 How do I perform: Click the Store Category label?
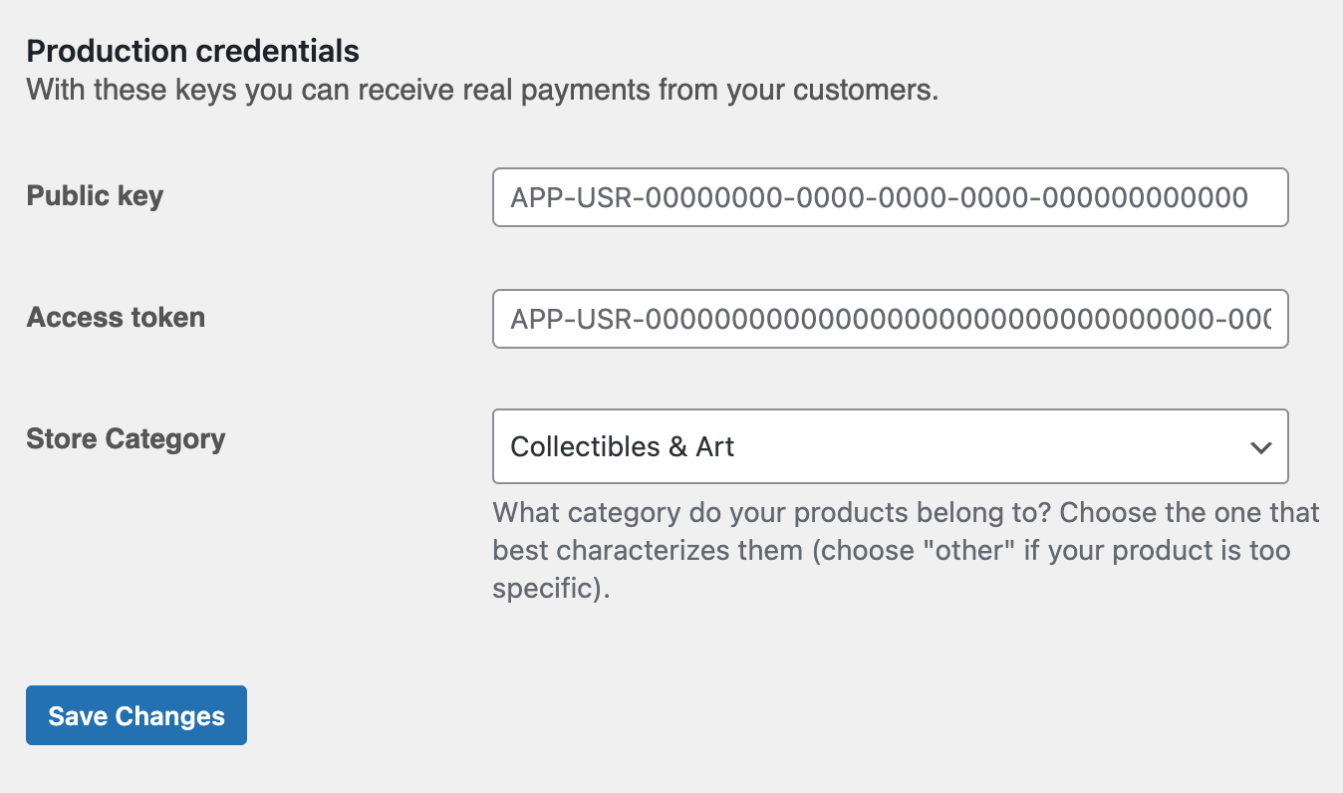125,438
